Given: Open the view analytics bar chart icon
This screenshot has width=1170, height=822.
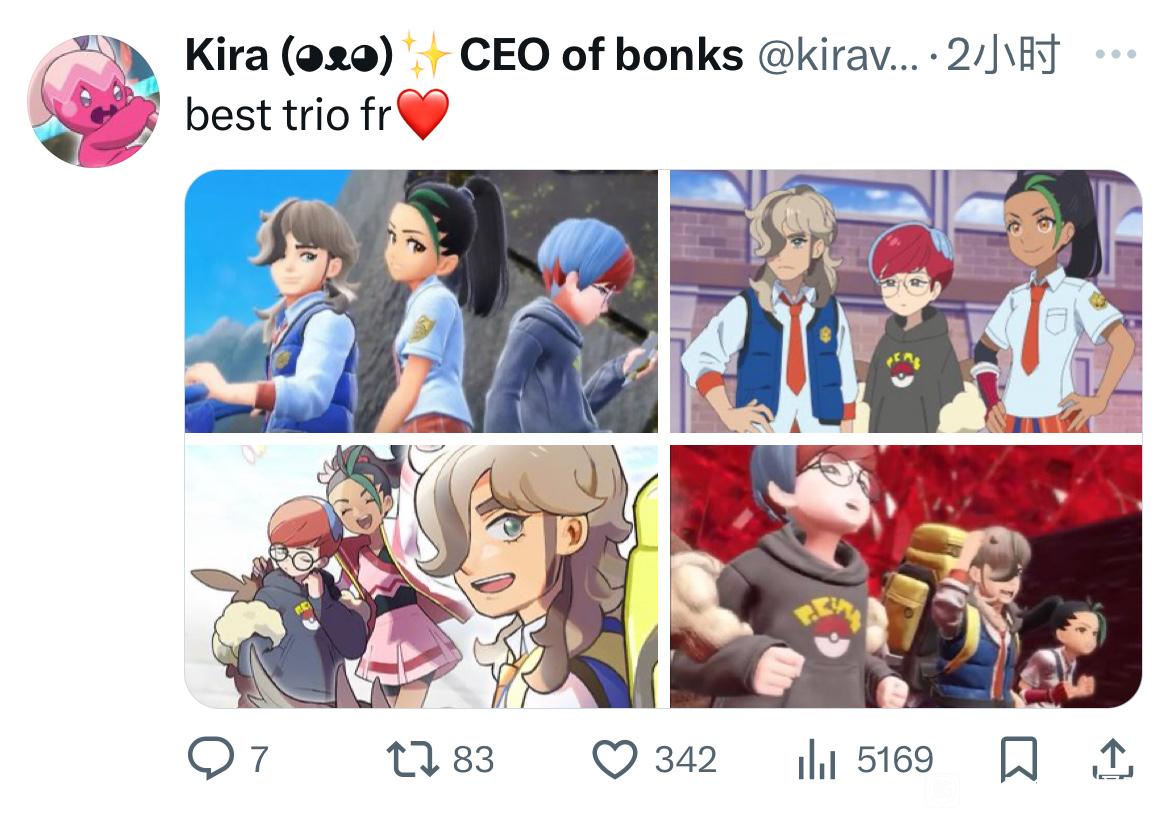Looking at the screenshot, I should (x=817, y=759).
